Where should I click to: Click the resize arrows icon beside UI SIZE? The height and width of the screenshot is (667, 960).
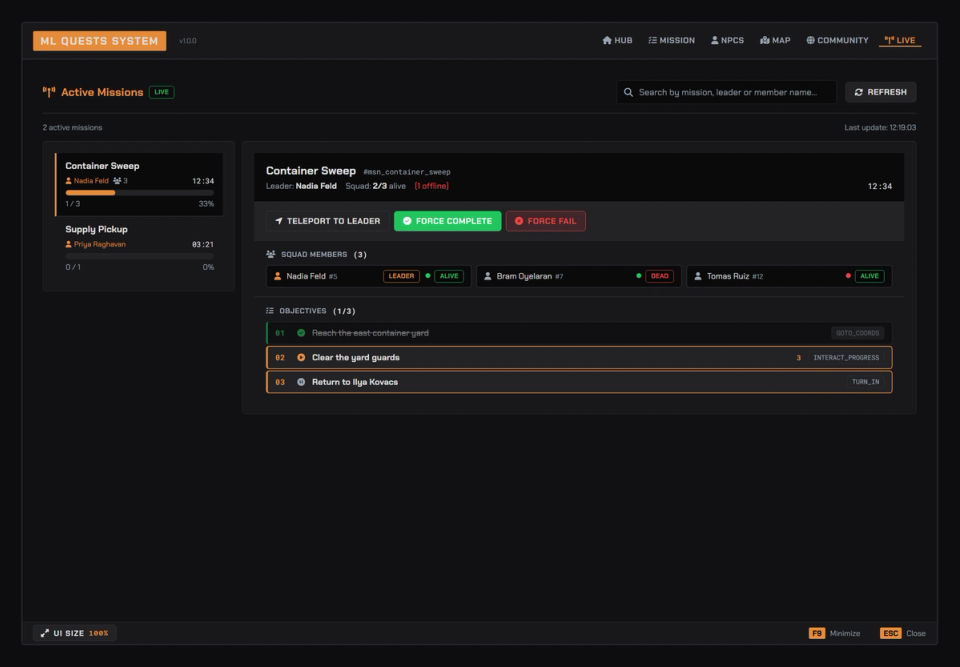(45, 633)
